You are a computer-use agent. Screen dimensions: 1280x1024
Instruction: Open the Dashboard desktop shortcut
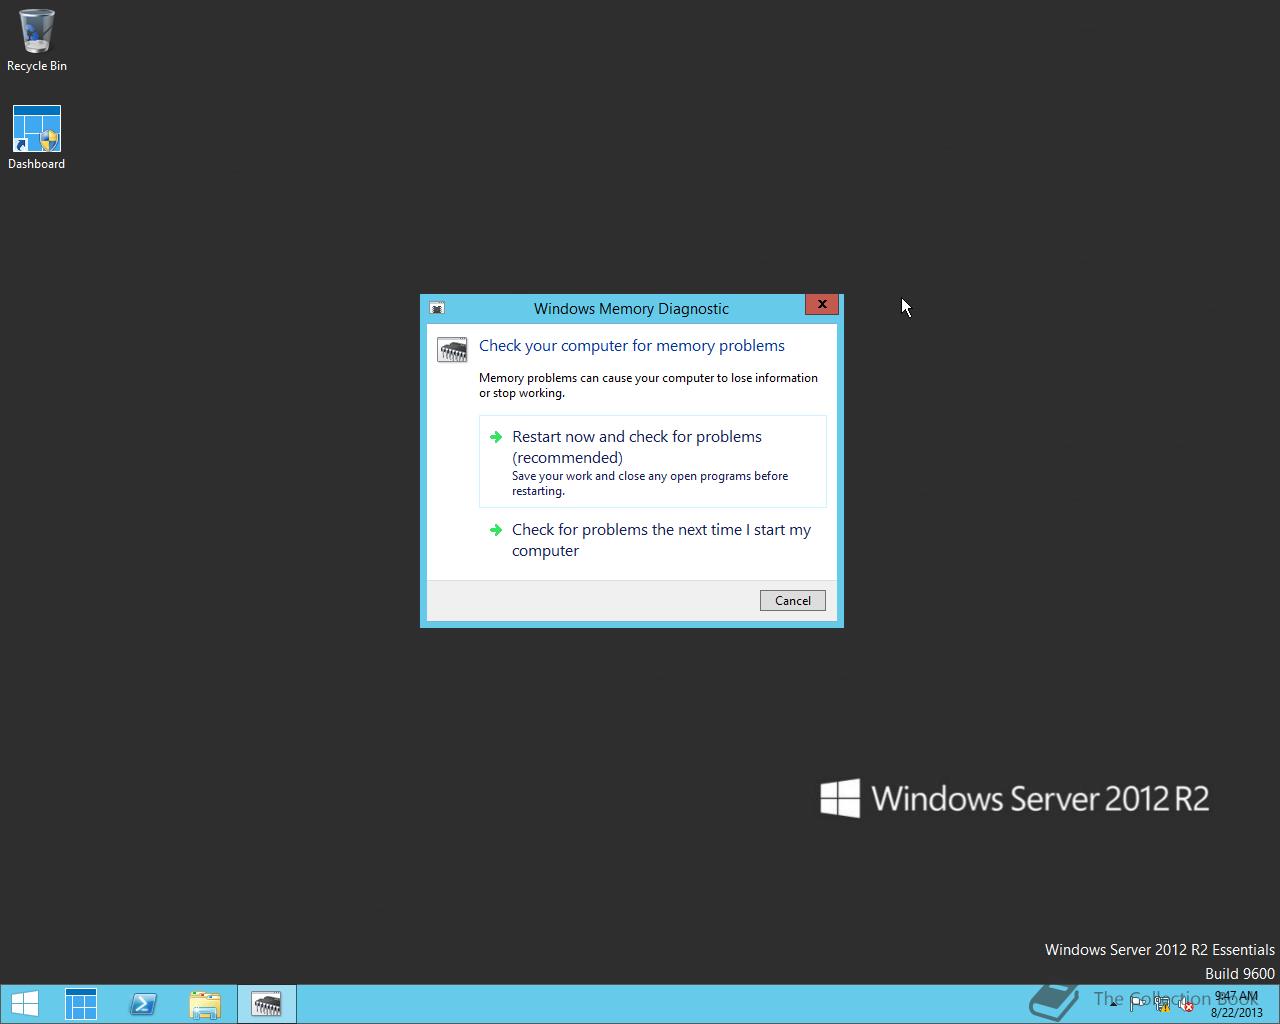[x=37, y=138]
